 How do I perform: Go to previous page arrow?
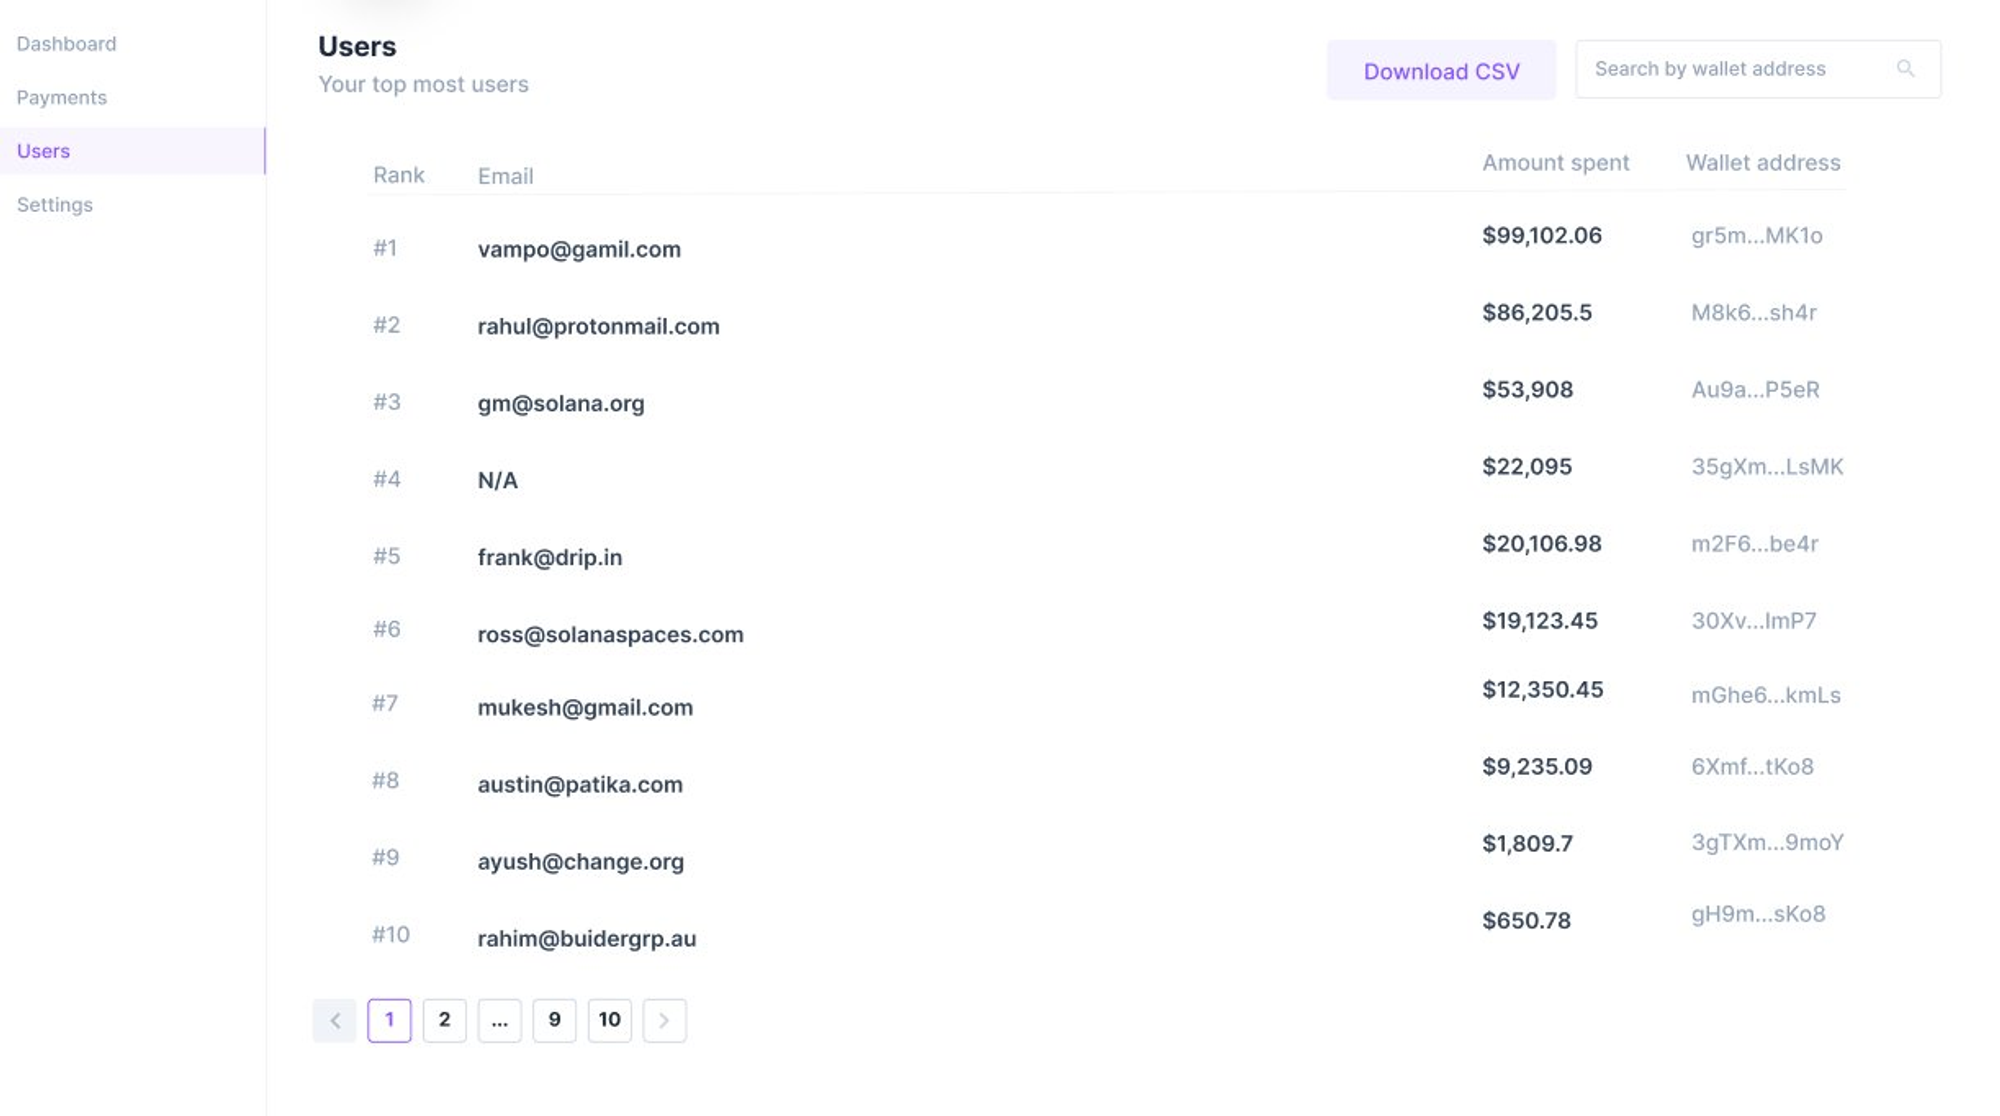(x=335, y=1020)
